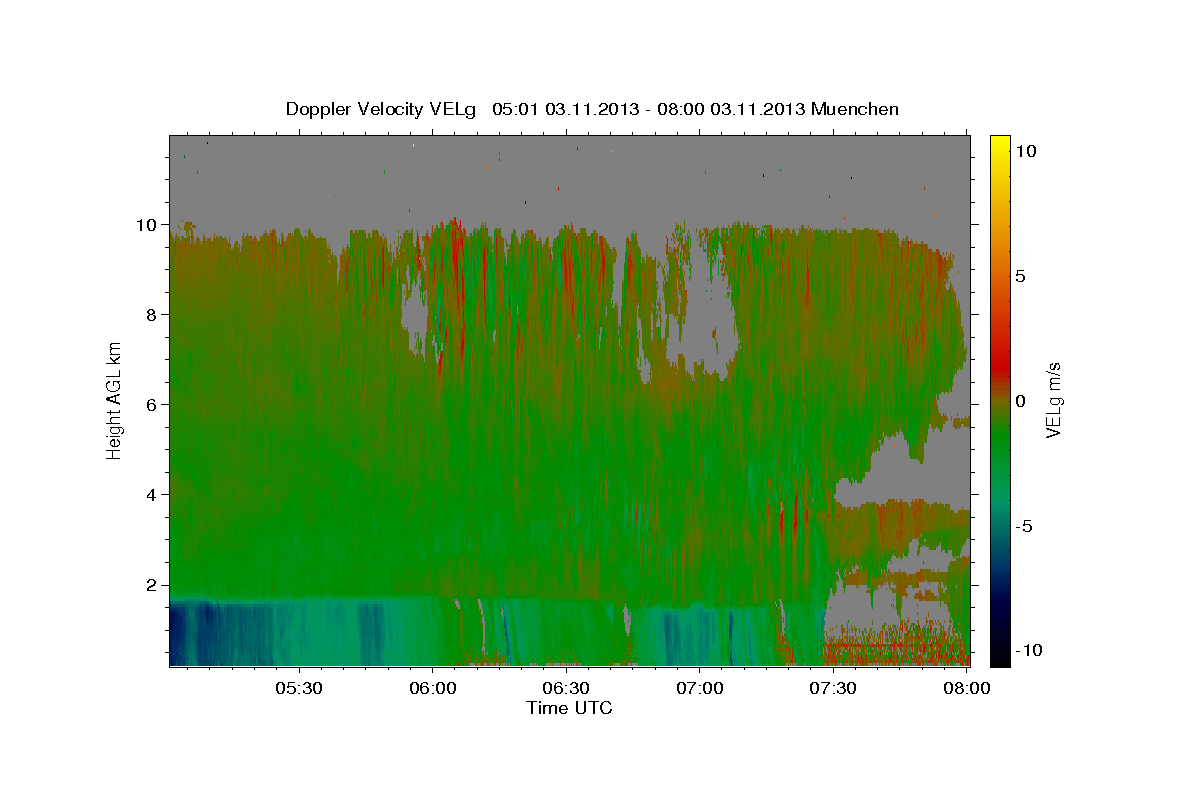
Task: Select the '07:00' time axis label
Action: [699, 688]
